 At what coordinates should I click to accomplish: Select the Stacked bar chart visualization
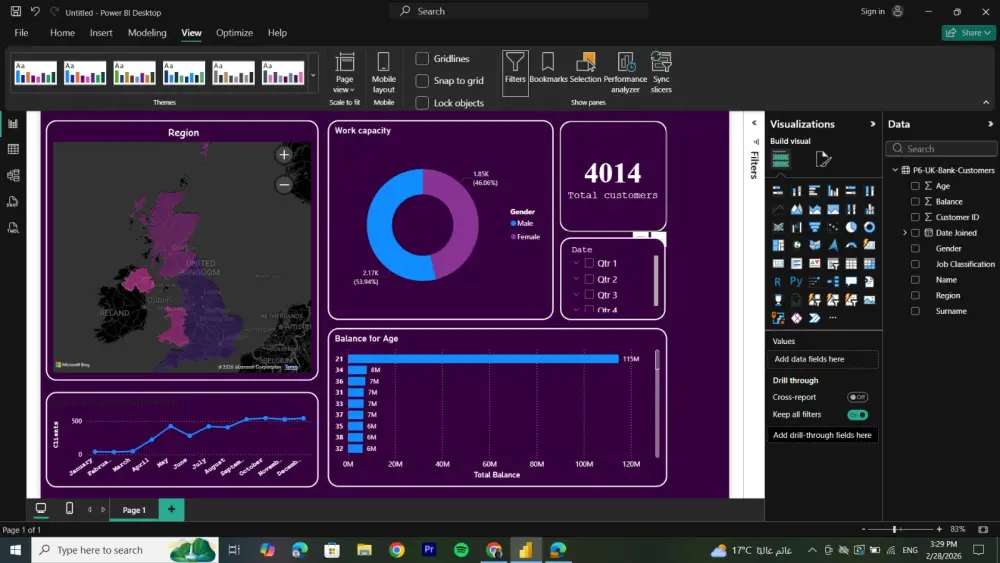(x=777, y=191)
